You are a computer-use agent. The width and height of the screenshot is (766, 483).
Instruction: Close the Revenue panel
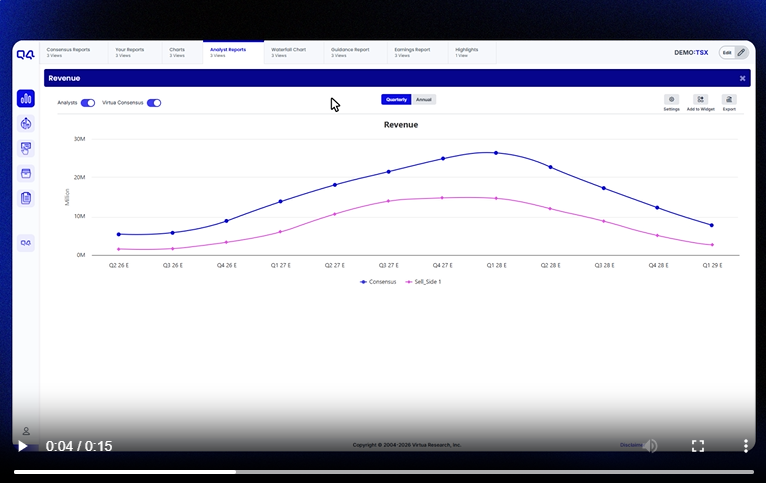click(x=743, y=78)
